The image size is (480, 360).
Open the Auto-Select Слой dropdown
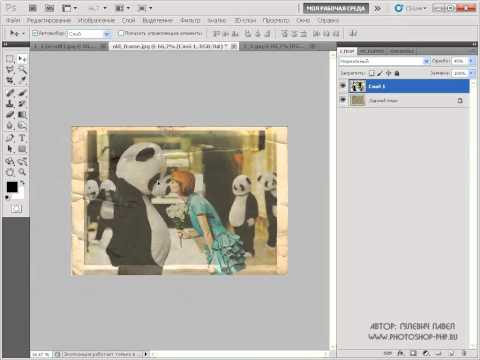click(90, 34)
